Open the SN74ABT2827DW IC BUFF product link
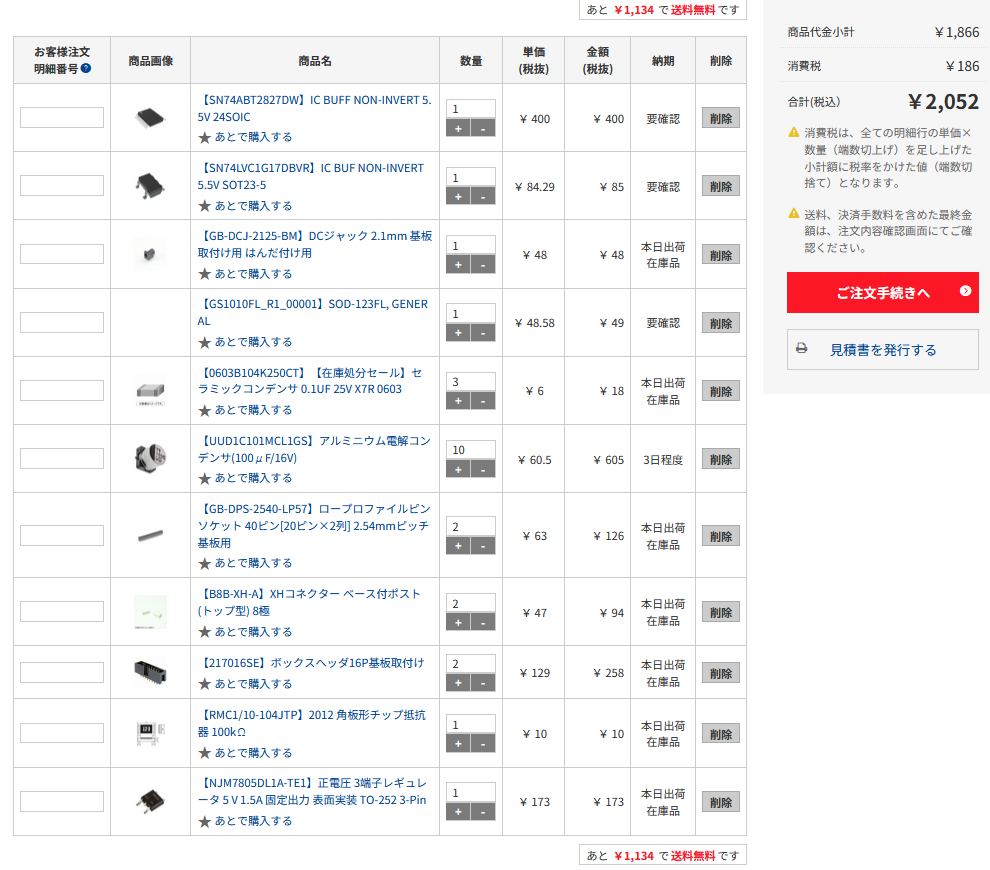Viewport: 990px width, 870px height. (314, 109)
